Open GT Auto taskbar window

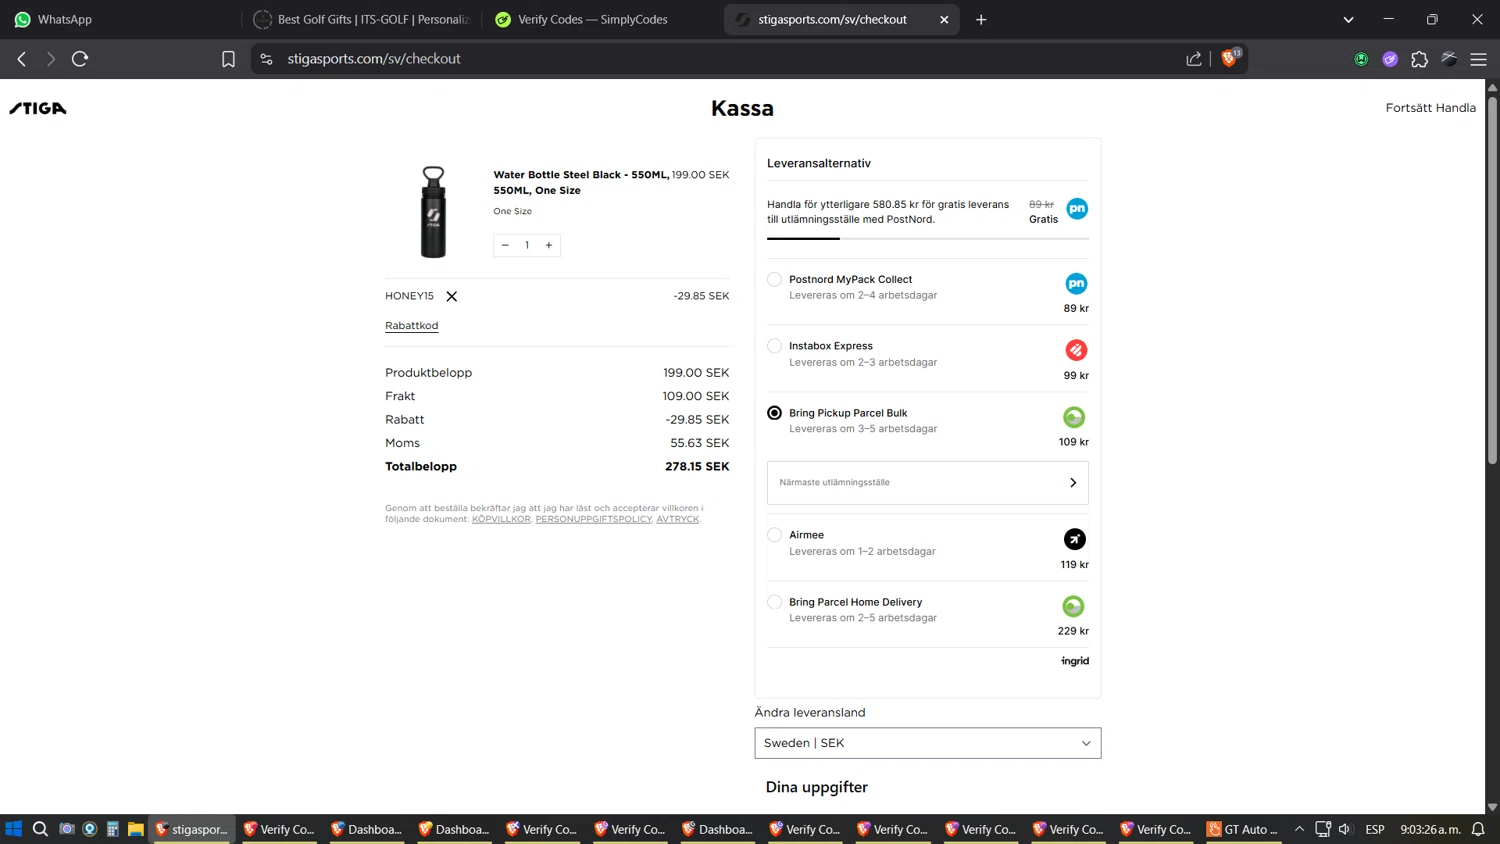(1243, 829)
